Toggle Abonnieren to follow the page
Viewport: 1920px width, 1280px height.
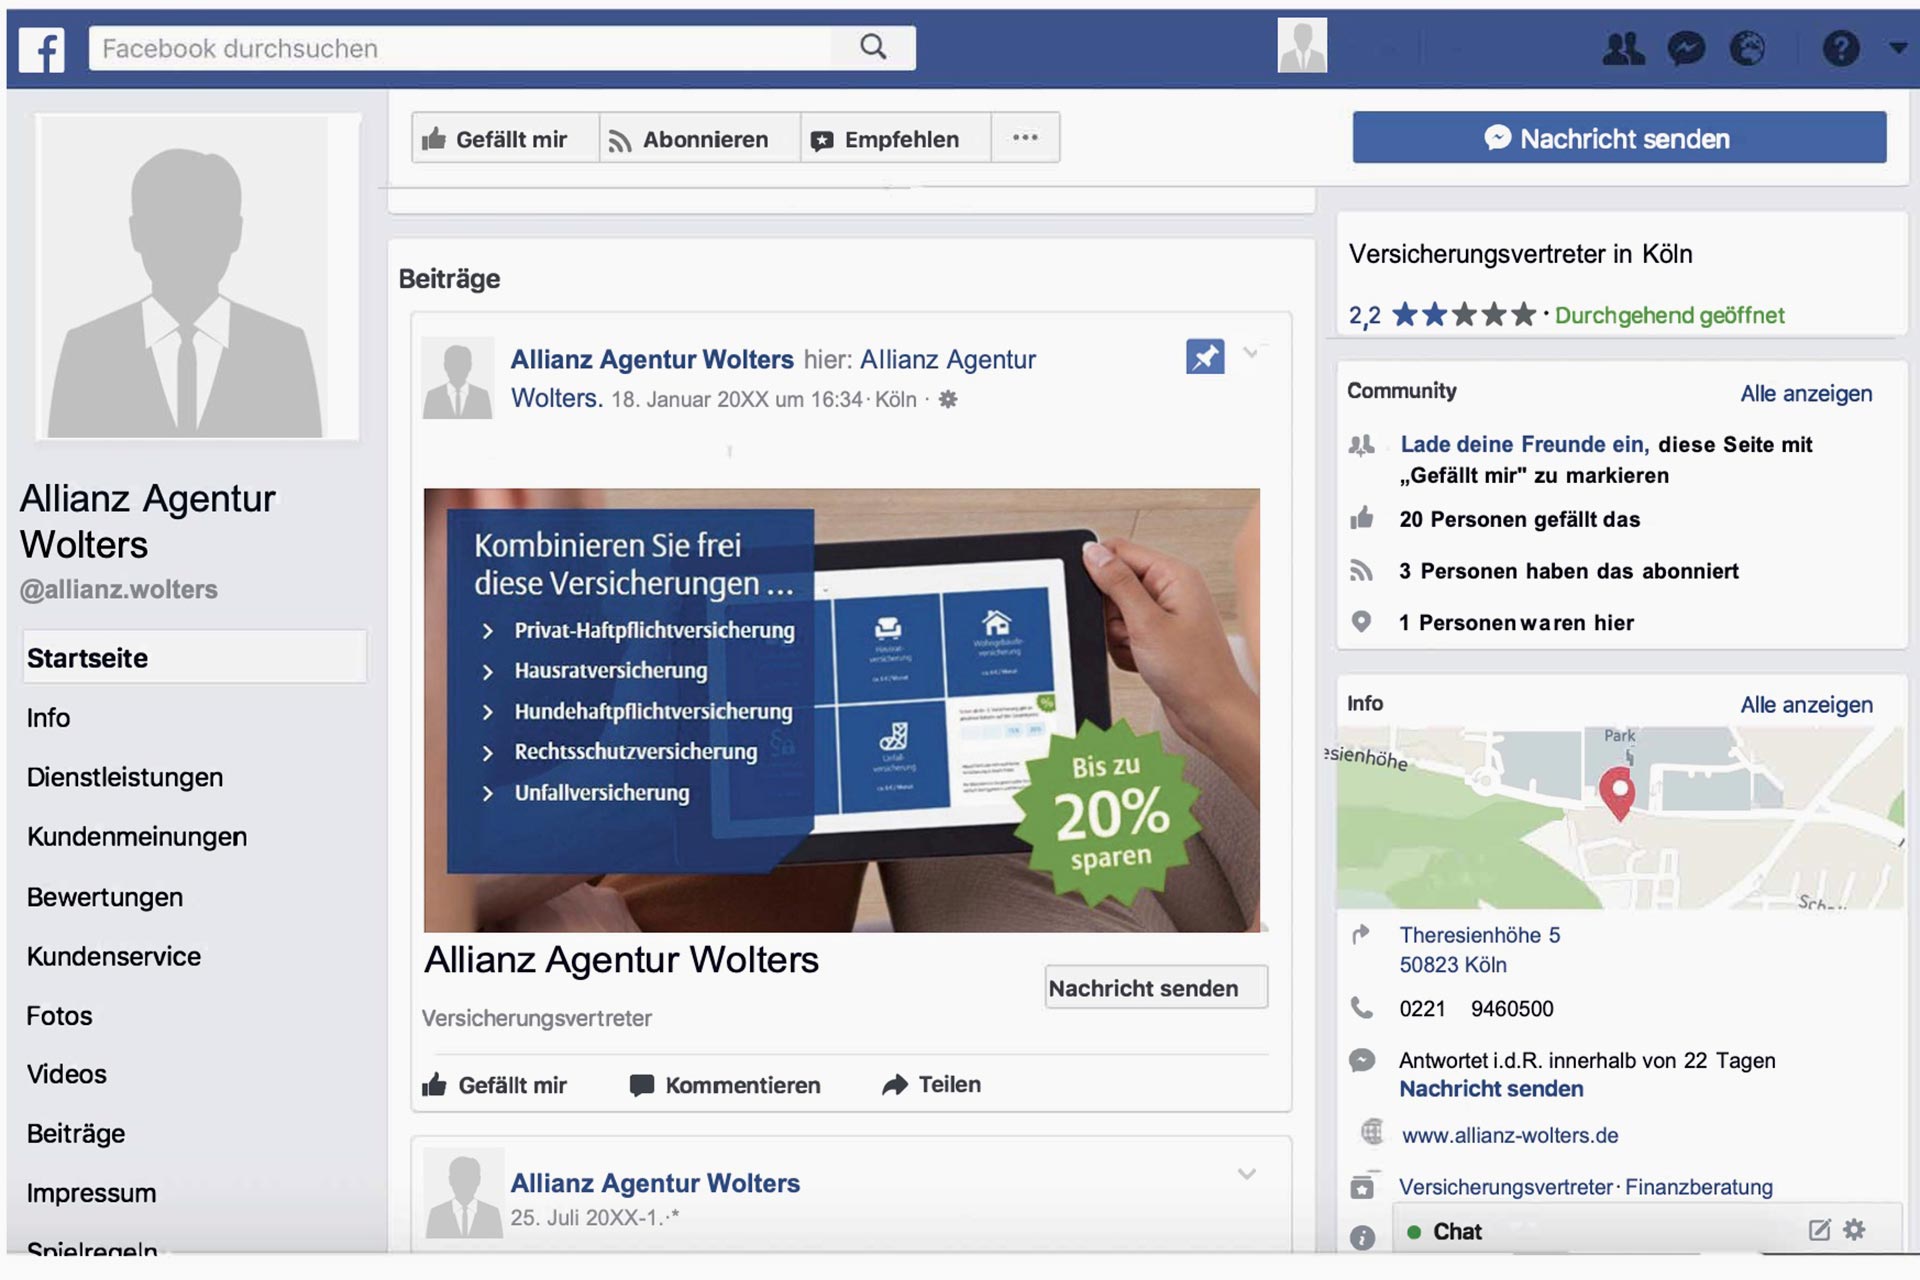point(689,139)
